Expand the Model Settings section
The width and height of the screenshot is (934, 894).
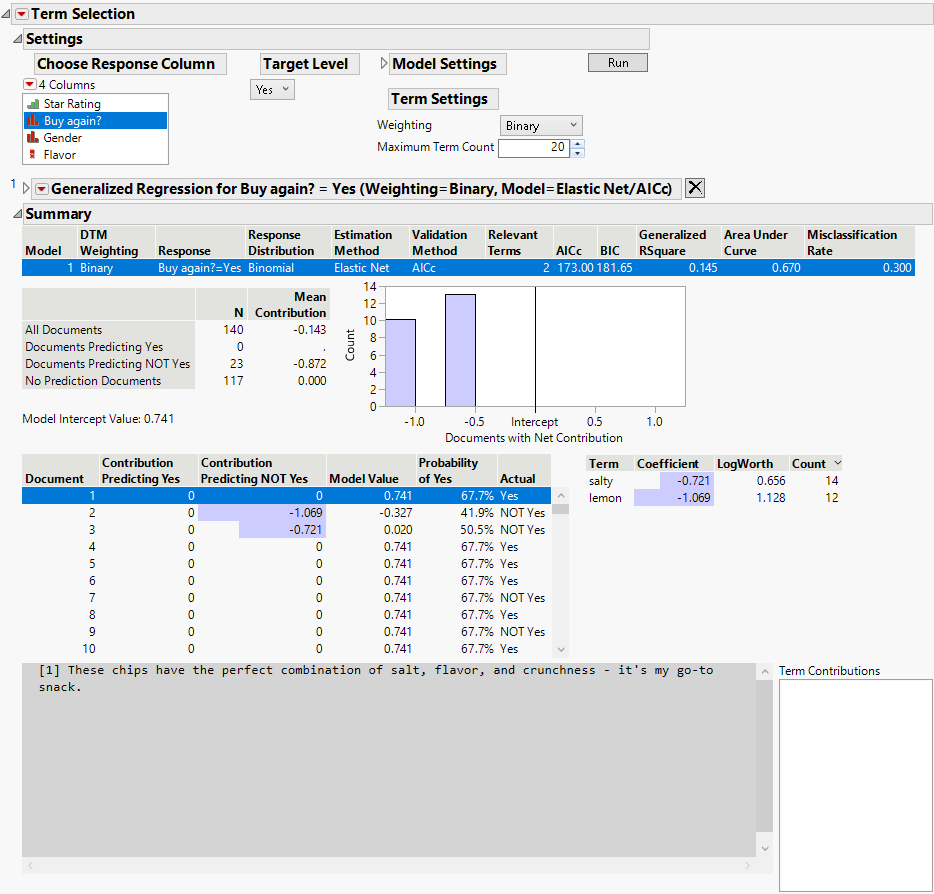point(385,64)
